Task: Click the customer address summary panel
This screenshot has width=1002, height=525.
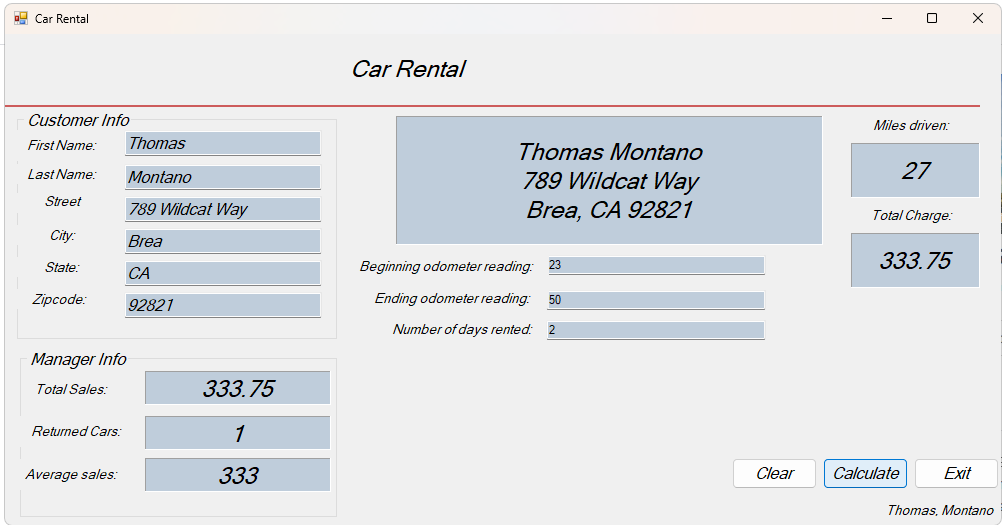Action: tap(608, 180)
